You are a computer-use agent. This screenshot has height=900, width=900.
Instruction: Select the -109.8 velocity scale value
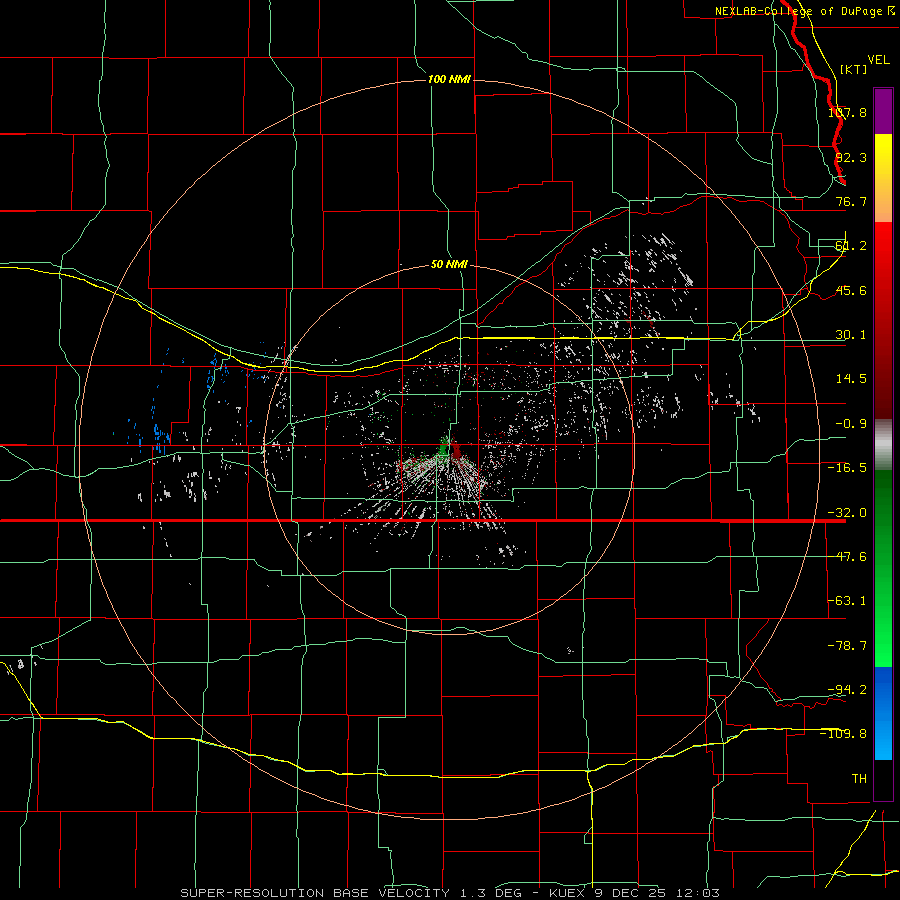pyautogui.click(x=844, y=734)
